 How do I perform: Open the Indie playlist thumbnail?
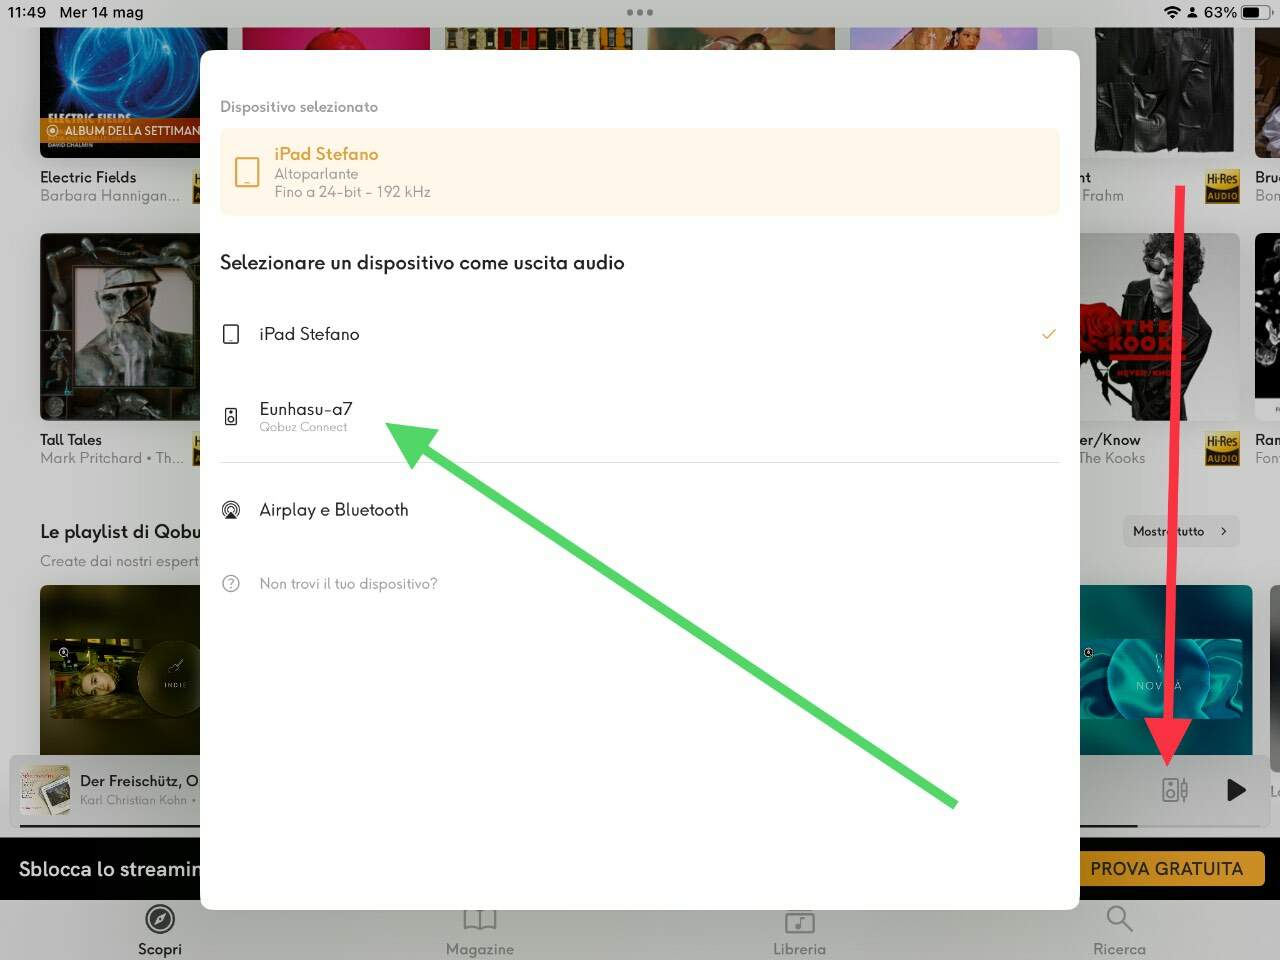point(120,670)
